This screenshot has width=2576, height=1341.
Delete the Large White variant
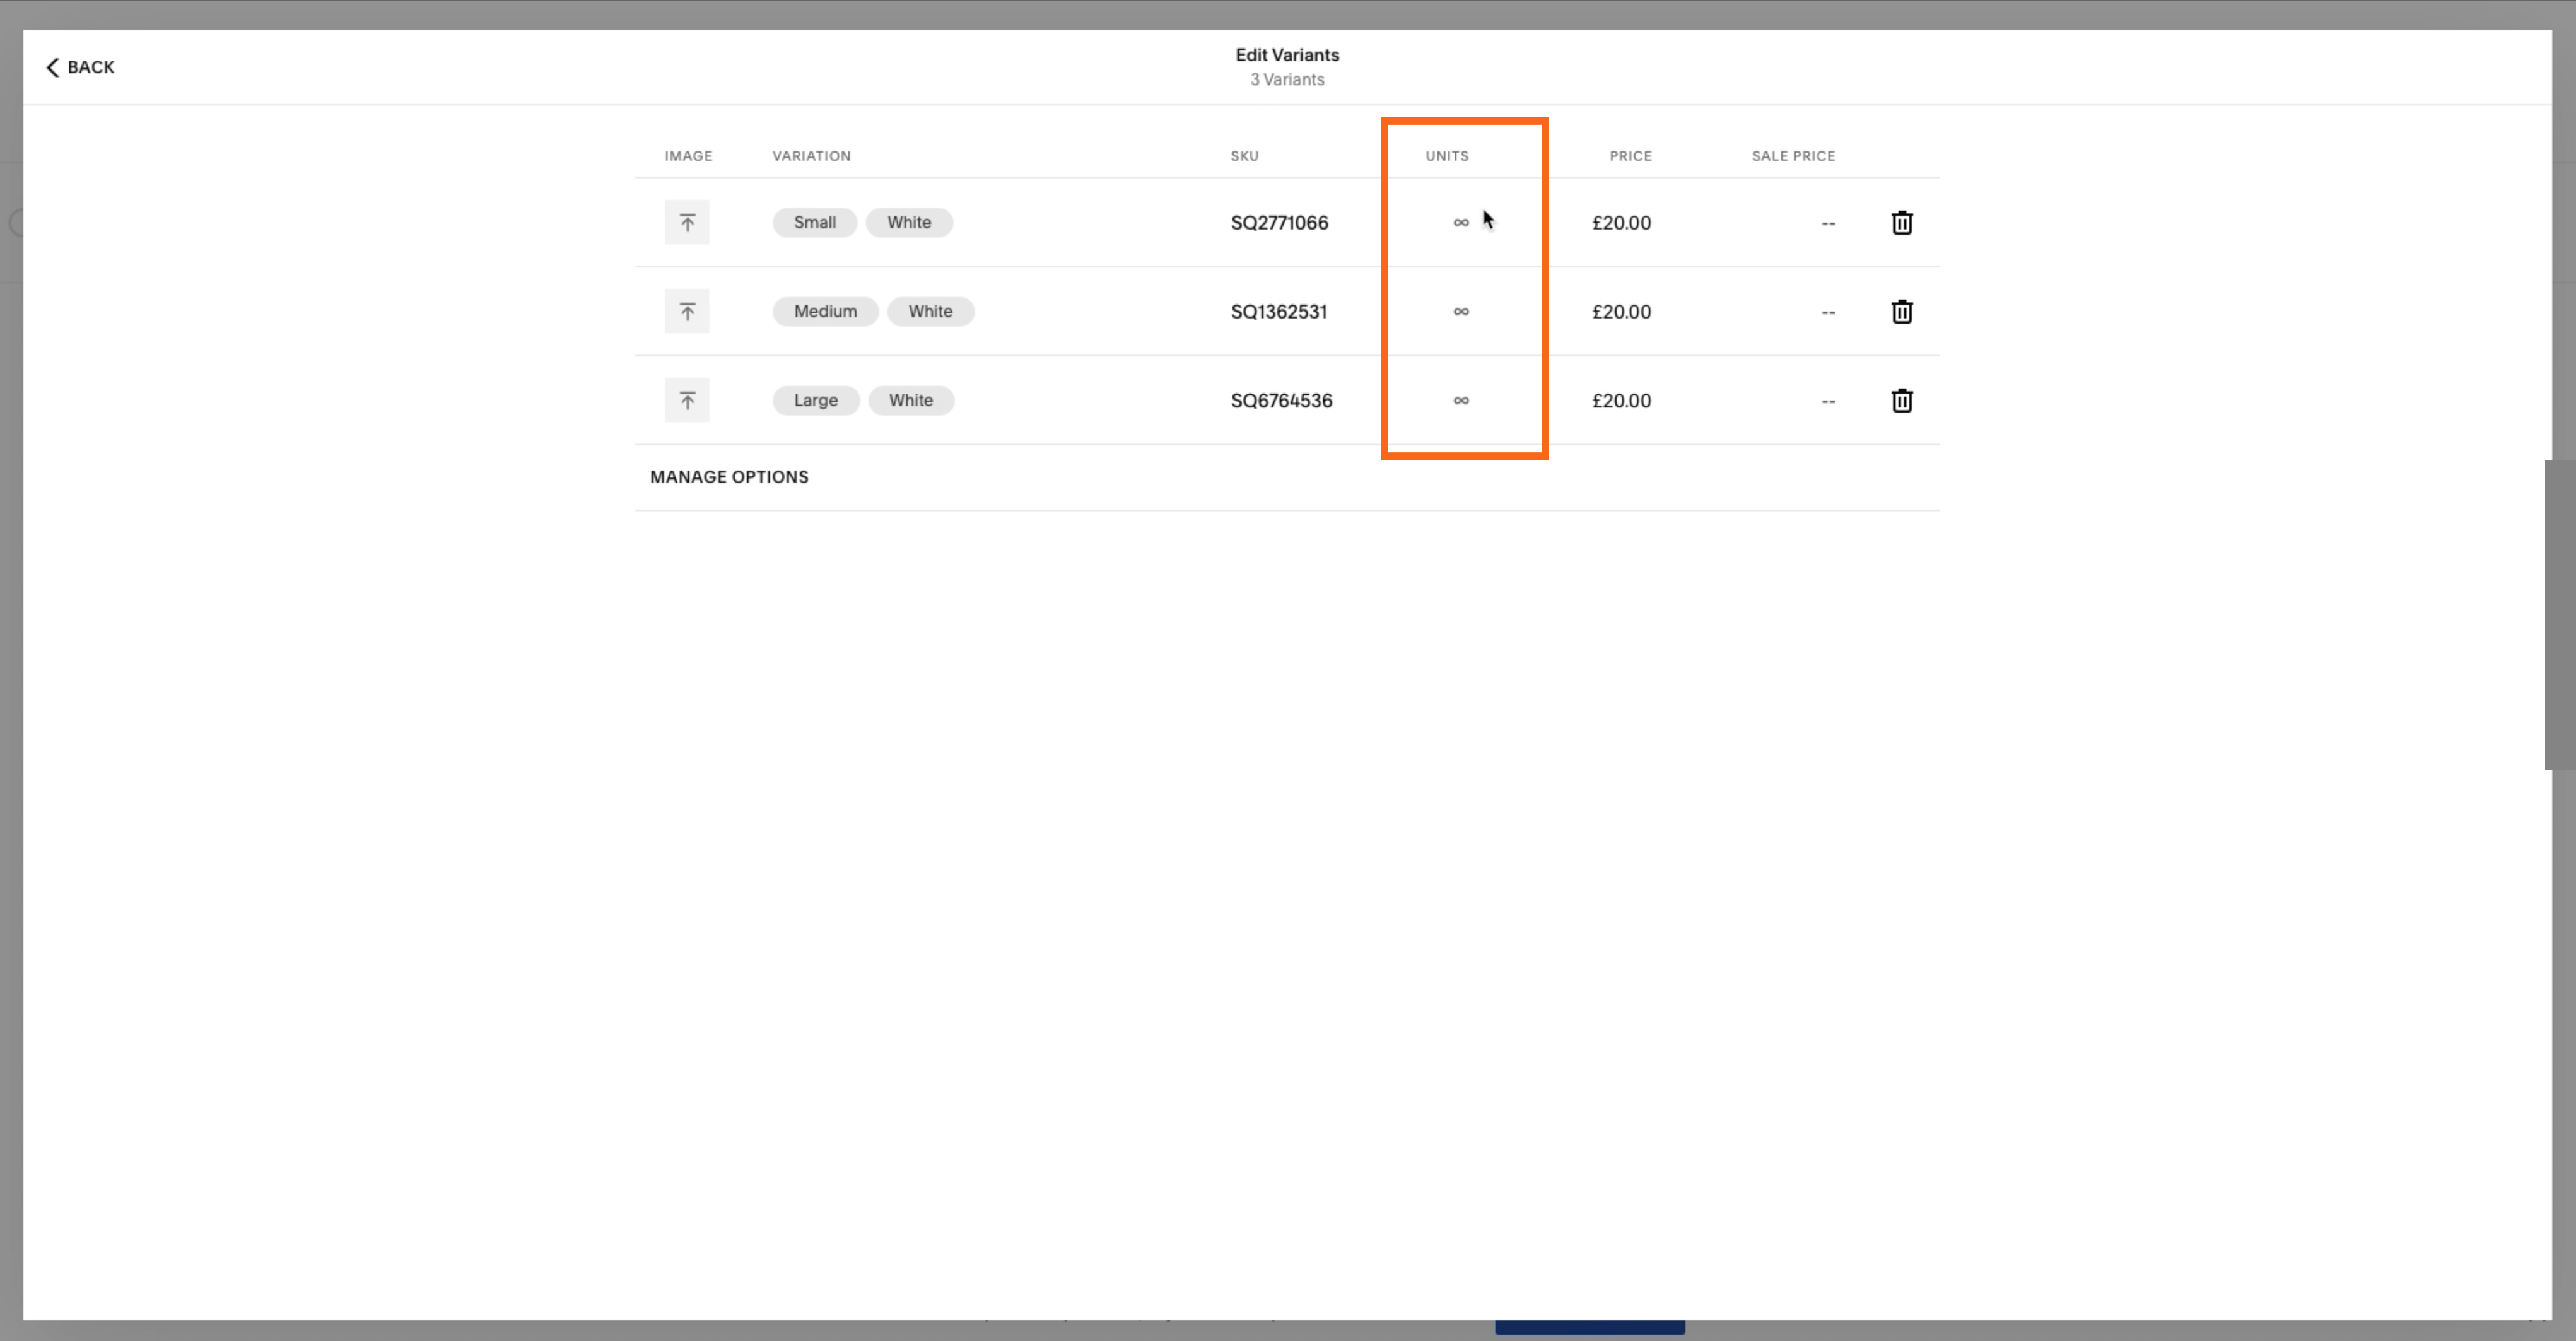pos(1901,400)
